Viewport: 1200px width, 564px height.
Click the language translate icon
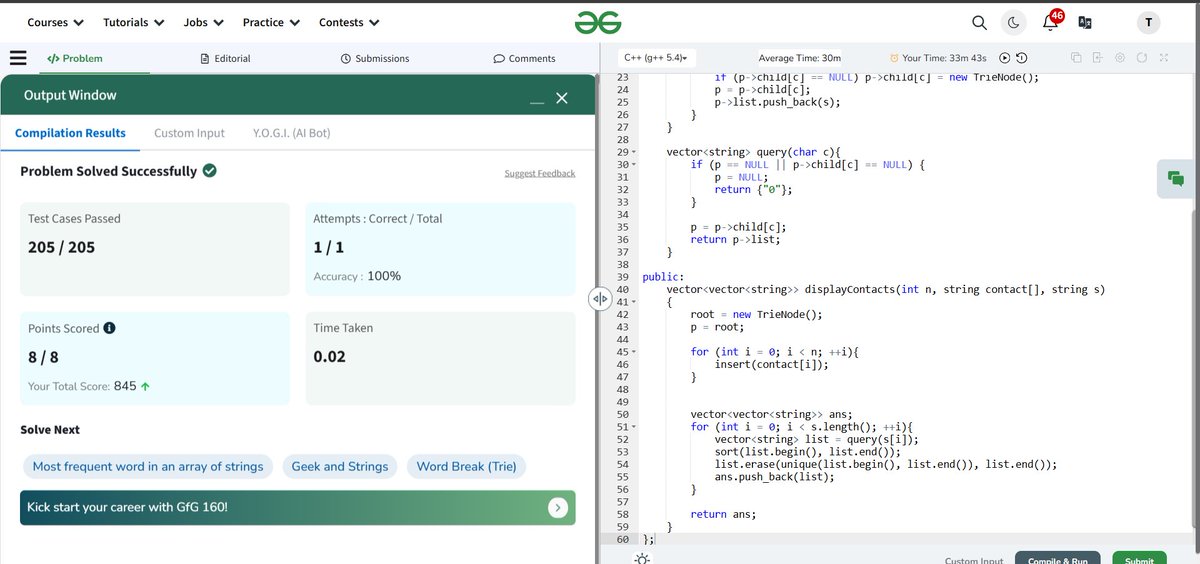pos(1084,22)
